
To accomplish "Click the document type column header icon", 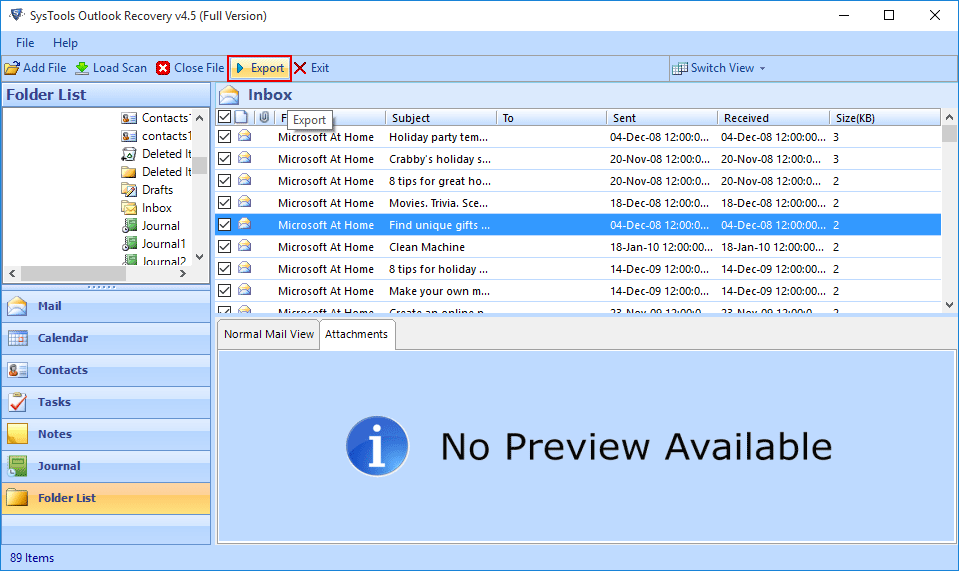I will point(242,117).
